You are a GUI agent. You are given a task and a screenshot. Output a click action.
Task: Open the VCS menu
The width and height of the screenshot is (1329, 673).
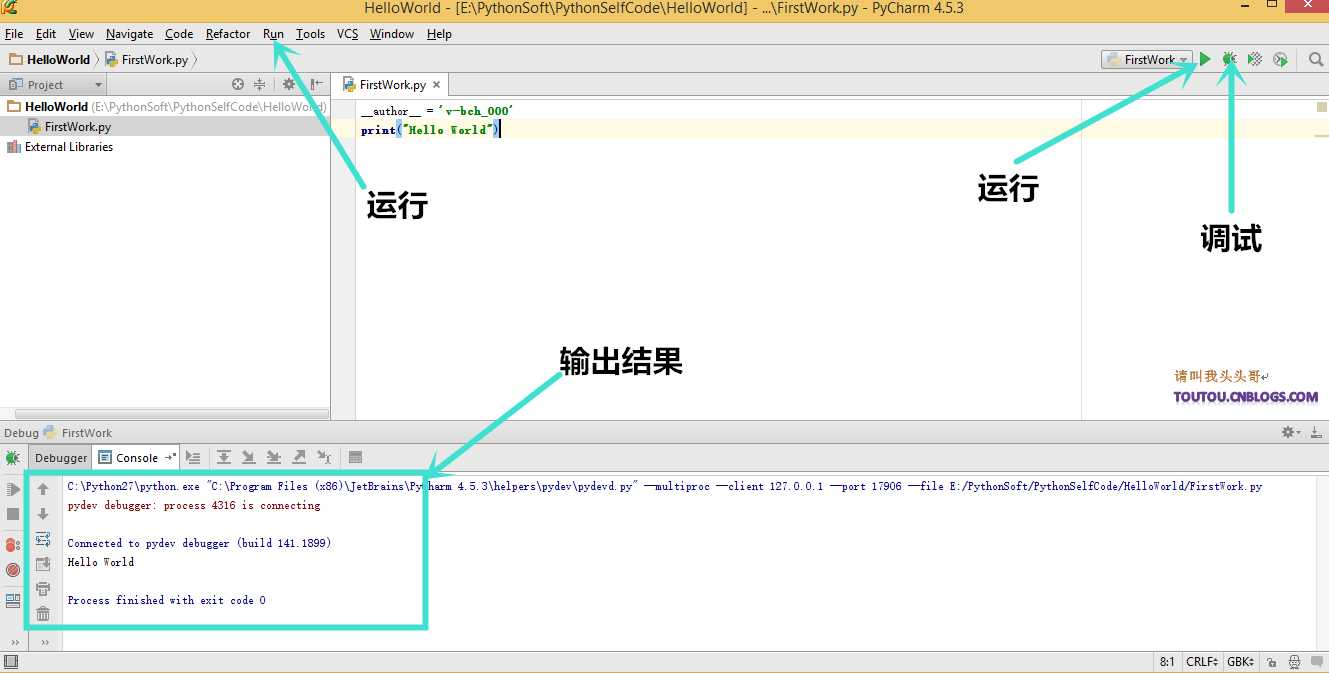coord(347,34)
